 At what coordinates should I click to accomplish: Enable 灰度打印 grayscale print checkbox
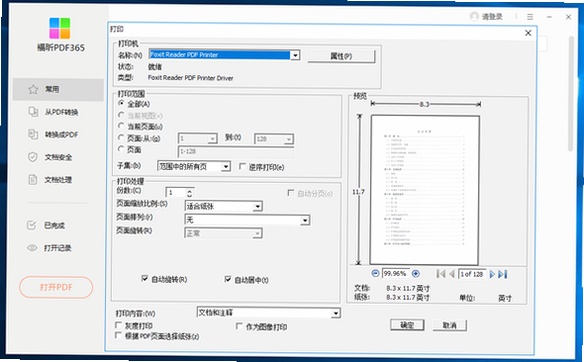[118, 326]
